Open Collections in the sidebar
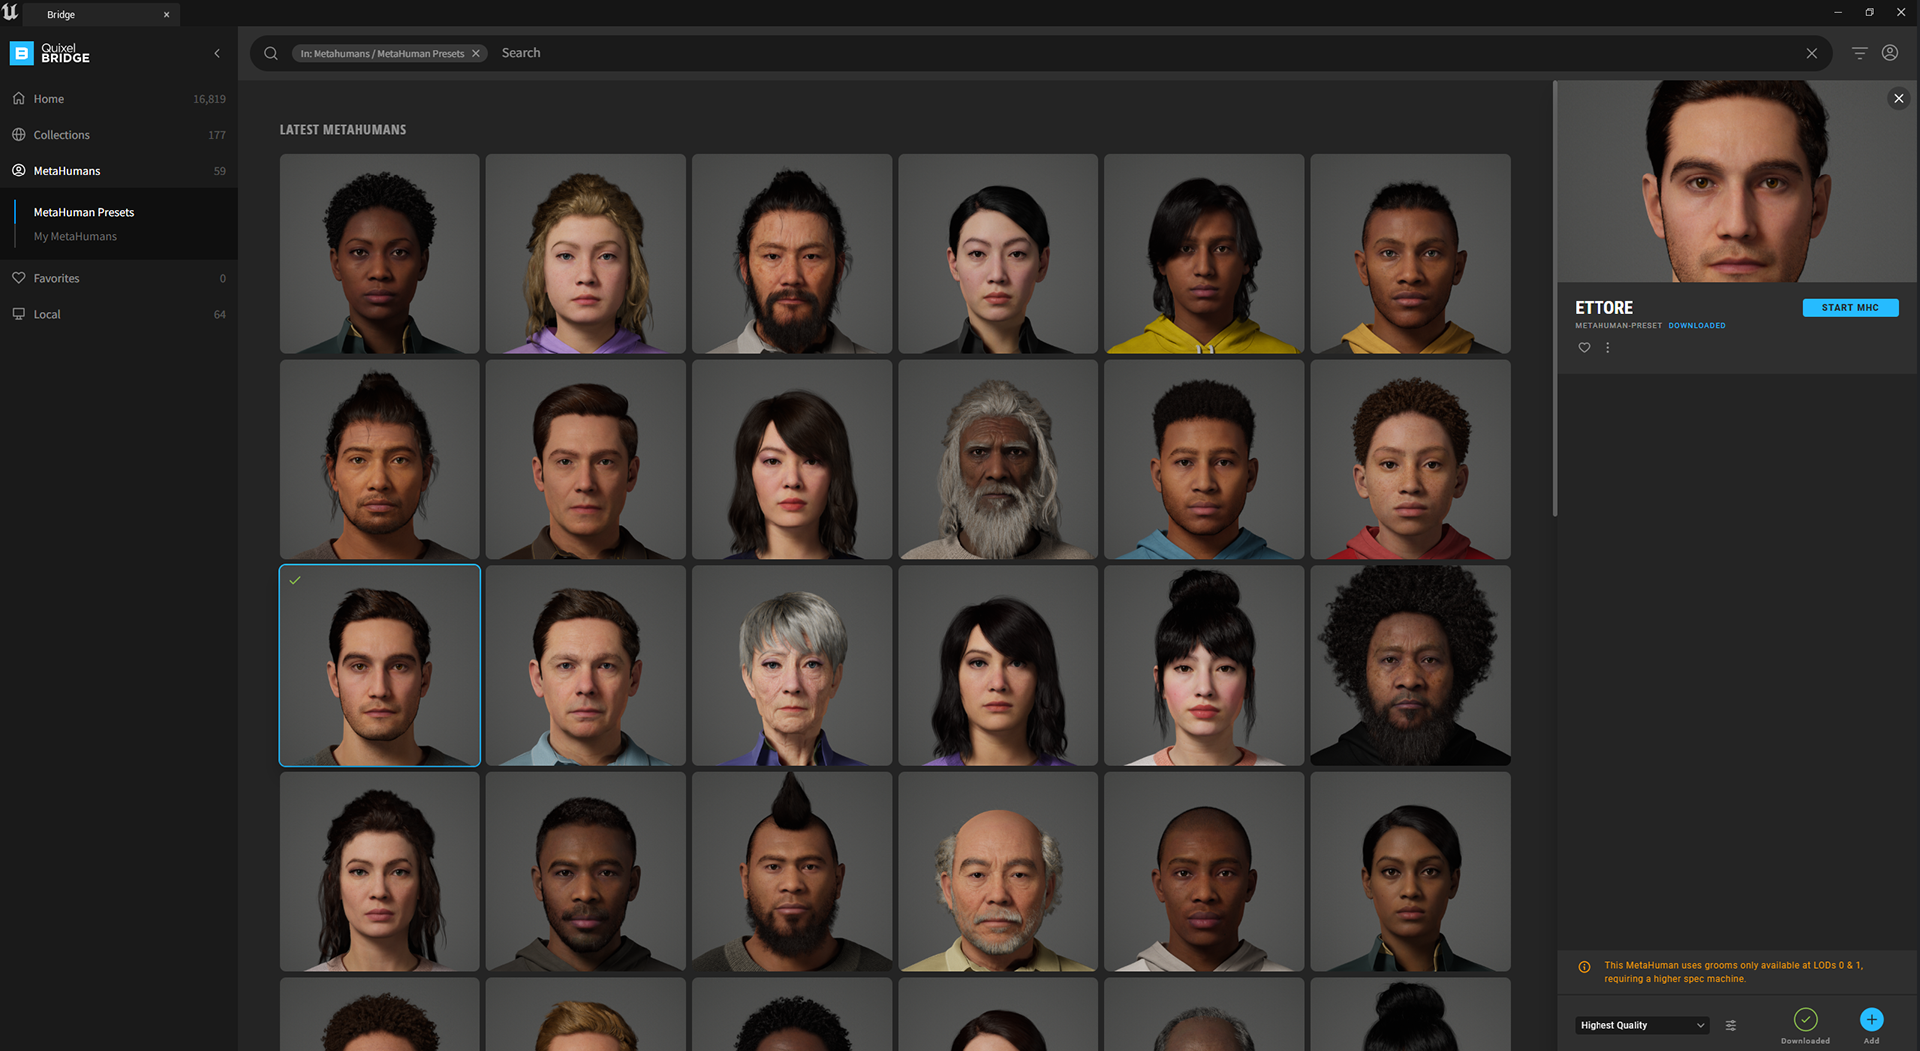 point(119,135)
